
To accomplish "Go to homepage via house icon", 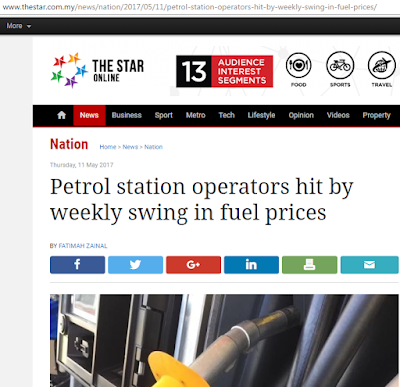I will 61,115.
